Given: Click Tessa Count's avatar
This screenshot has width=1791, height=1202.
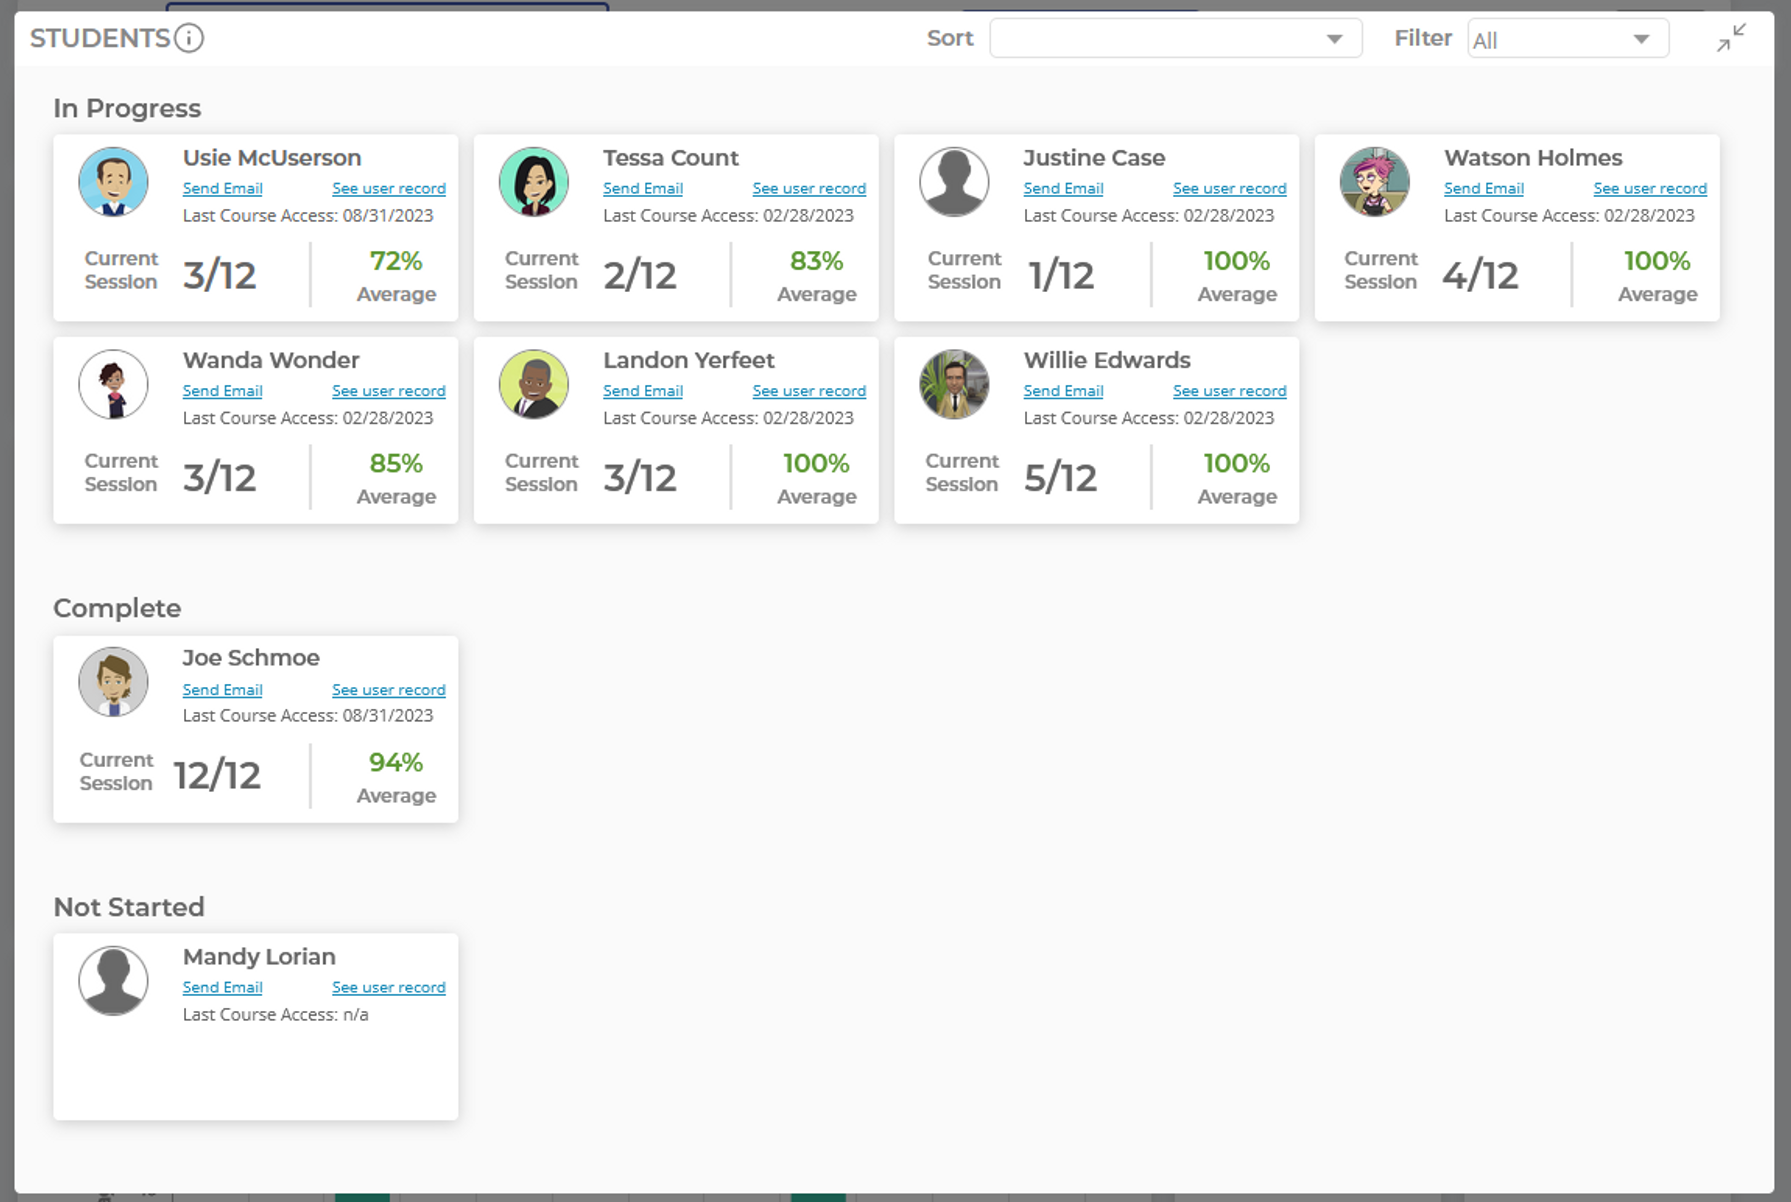Looking at the screenshot, I should tap(534, 182).
